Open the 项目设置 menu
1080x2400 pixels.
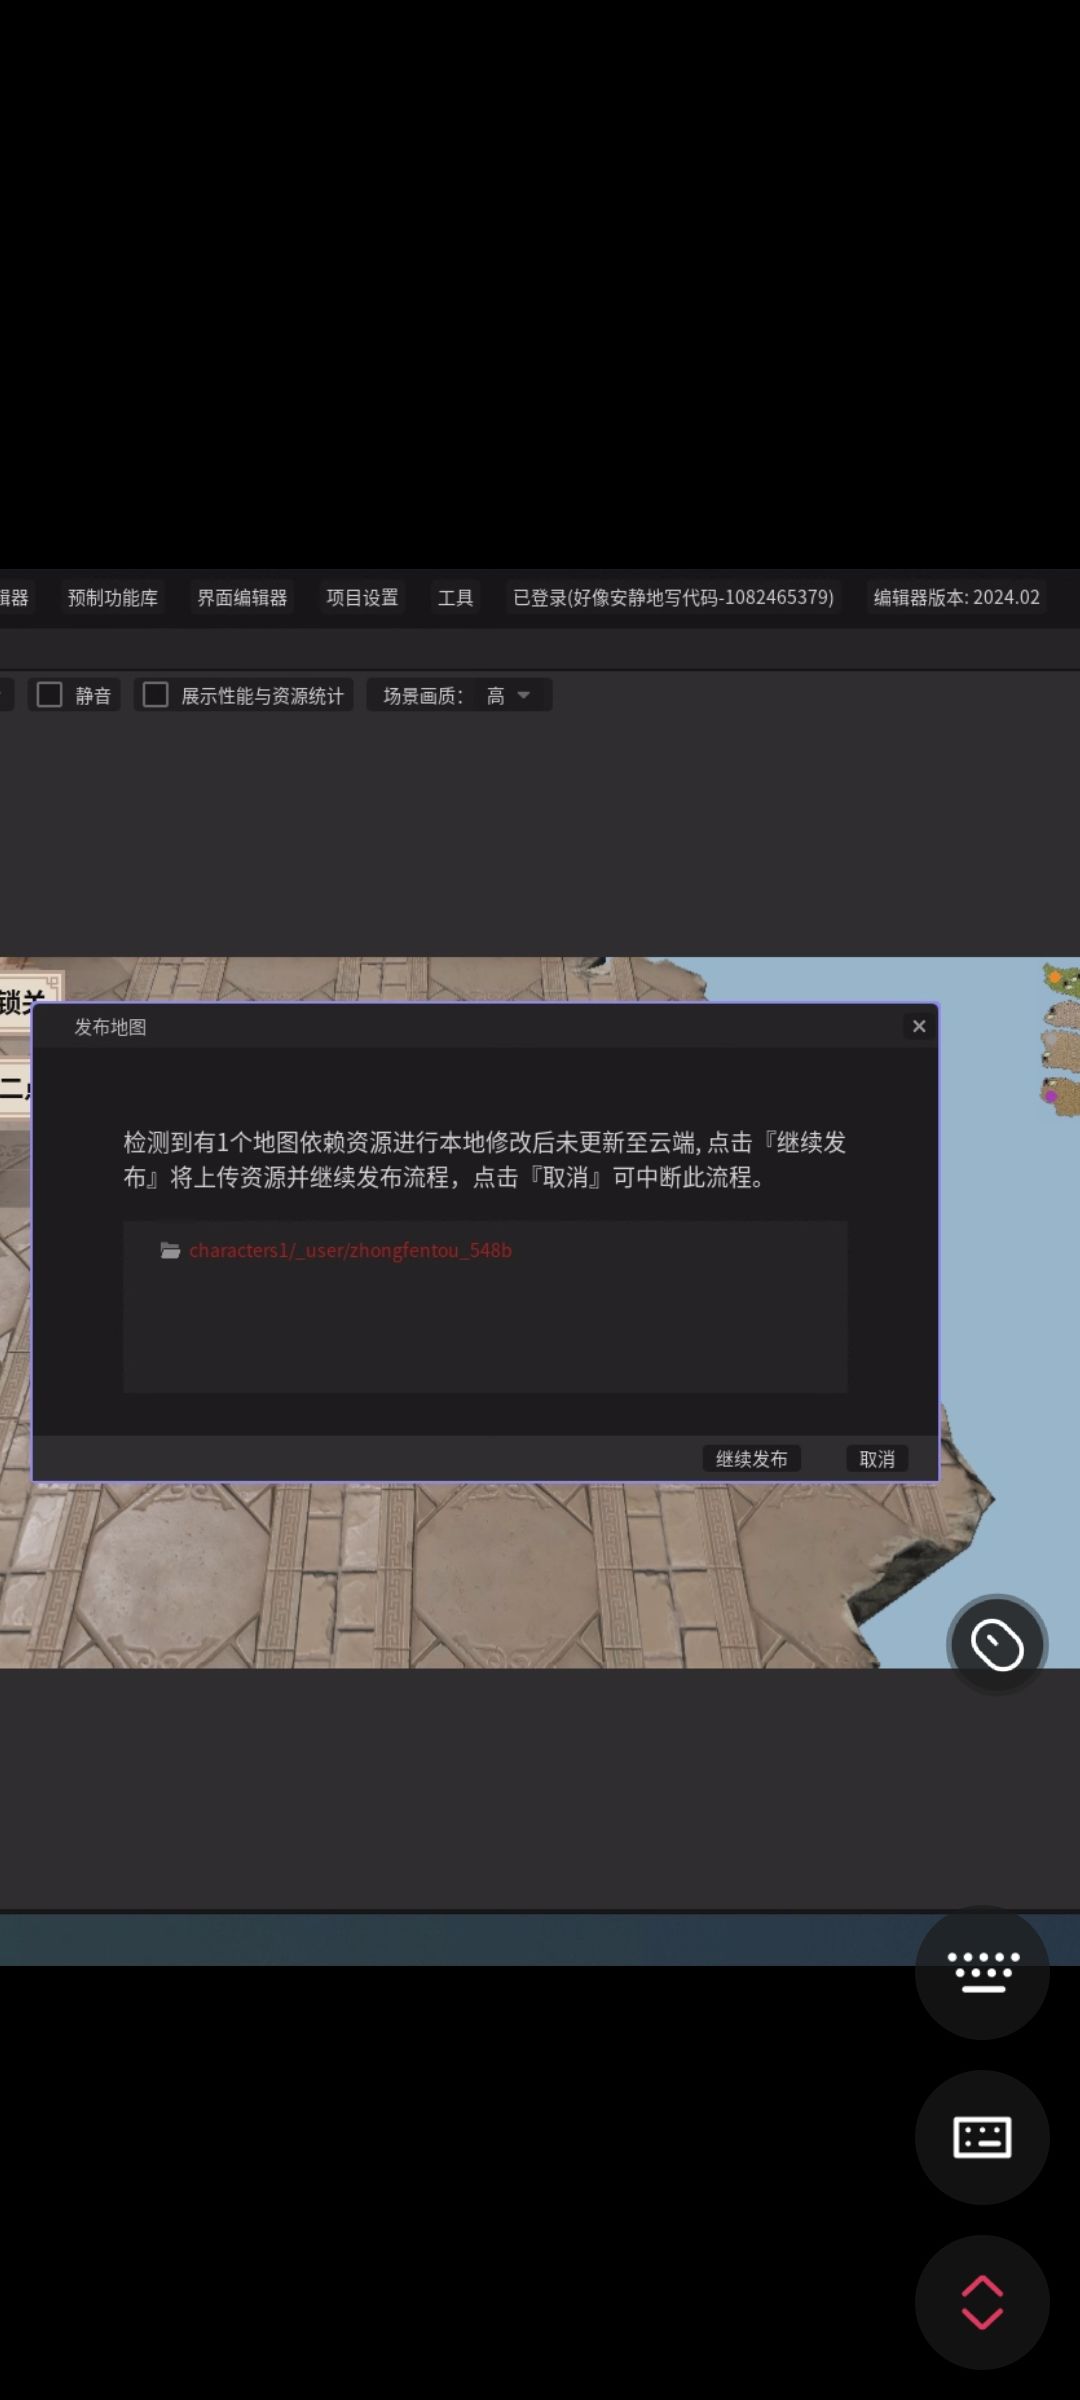click(x=362, y=598)
